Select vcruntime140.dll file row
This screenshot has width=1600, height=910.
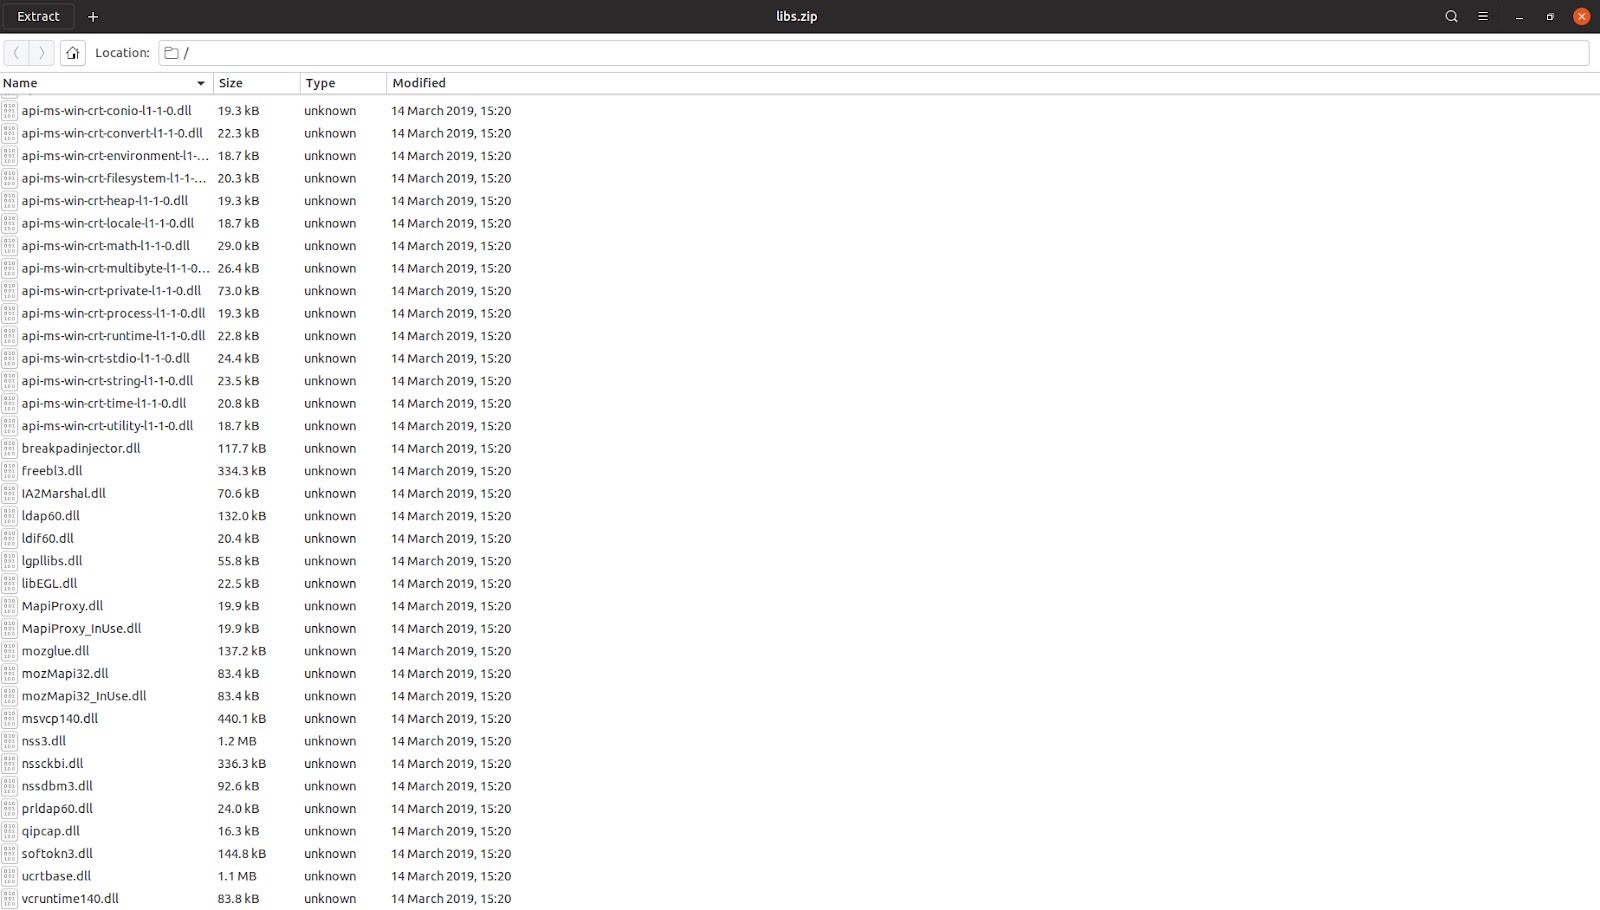(x=70, y=898)
